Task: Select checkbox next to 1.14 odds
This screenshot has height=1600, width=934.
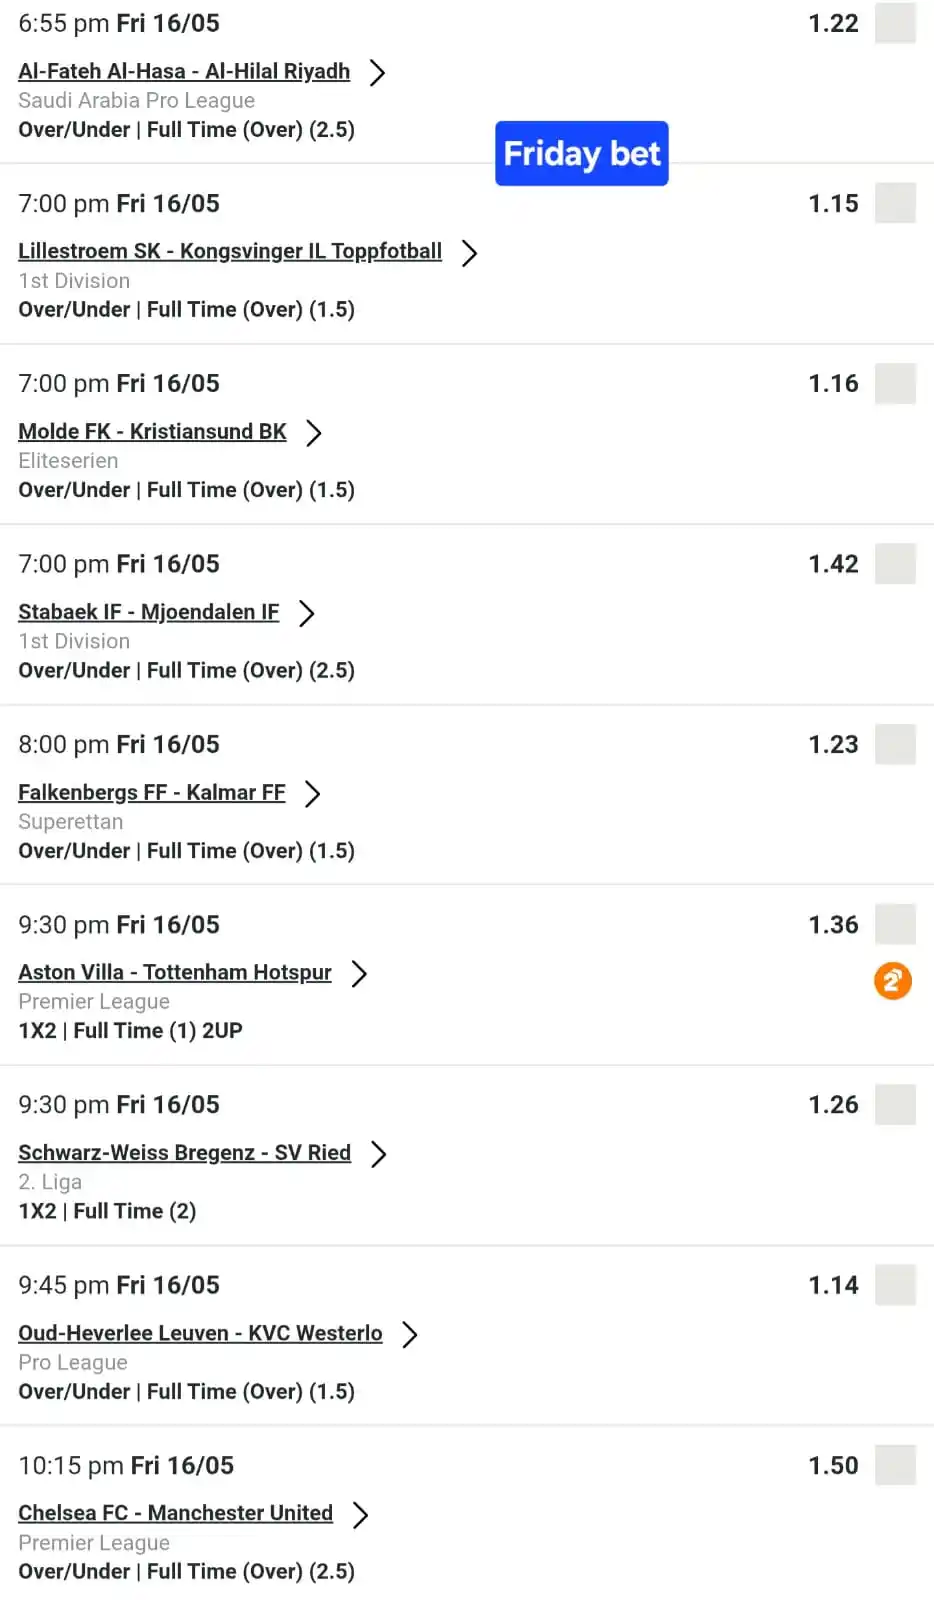Action: (x=895, y=1285)
